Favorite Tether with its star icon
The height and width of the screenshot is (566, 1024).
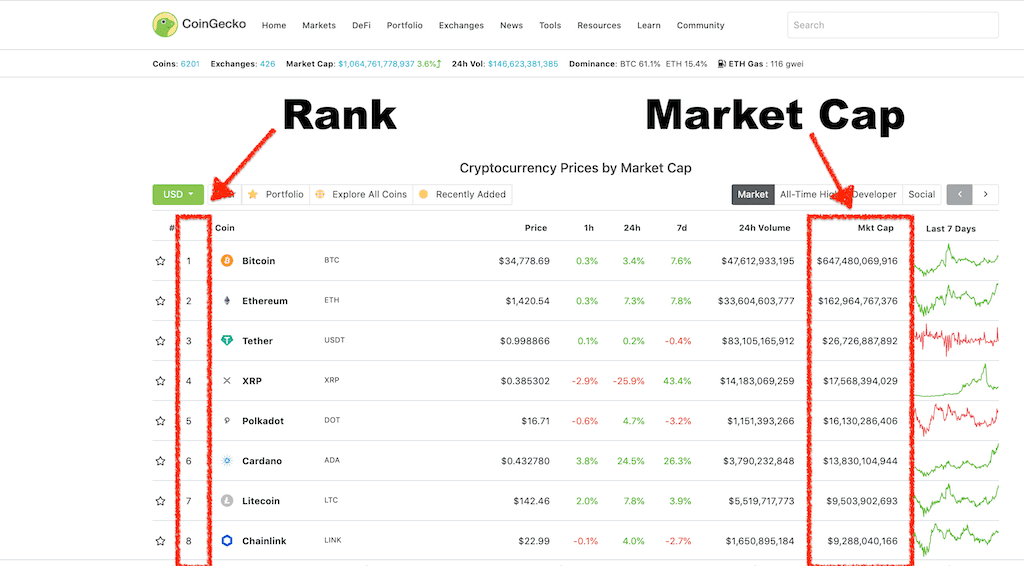[160, 341]
